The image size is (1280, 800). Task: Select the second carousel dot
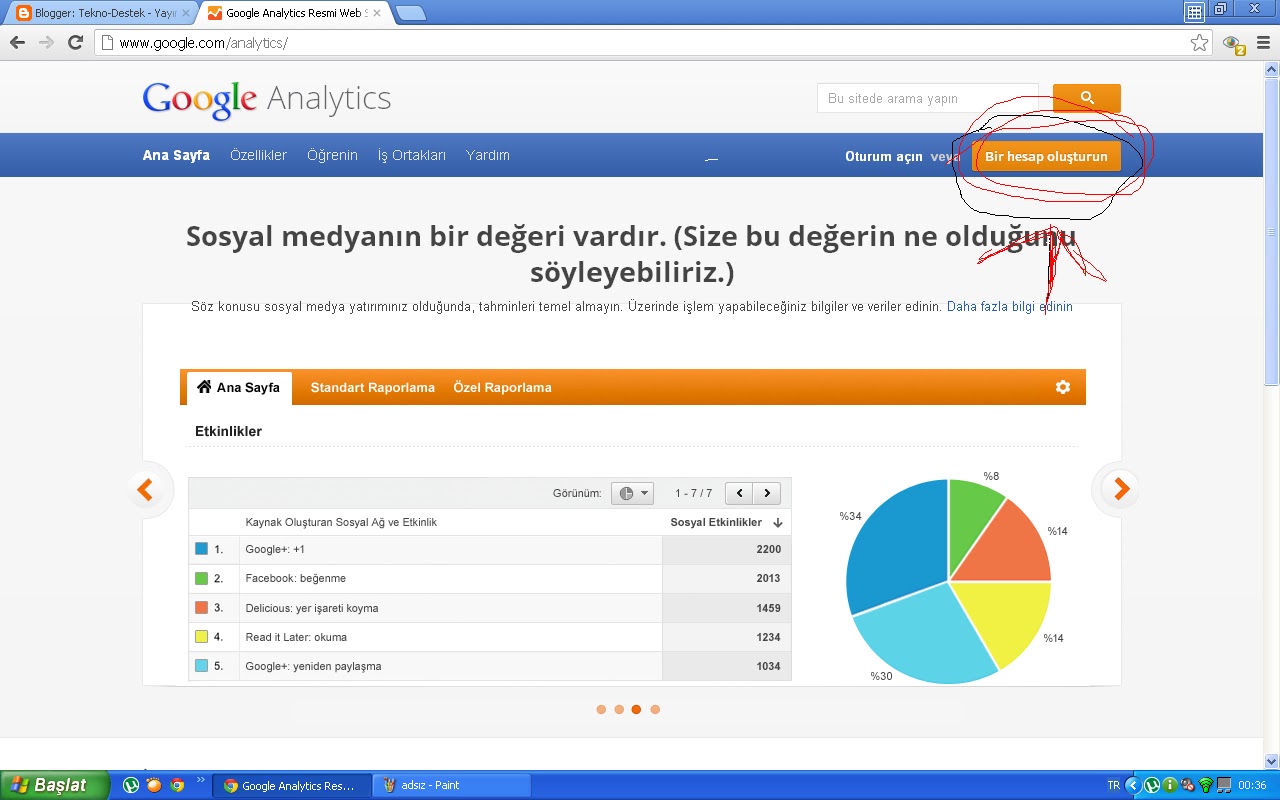619,709
